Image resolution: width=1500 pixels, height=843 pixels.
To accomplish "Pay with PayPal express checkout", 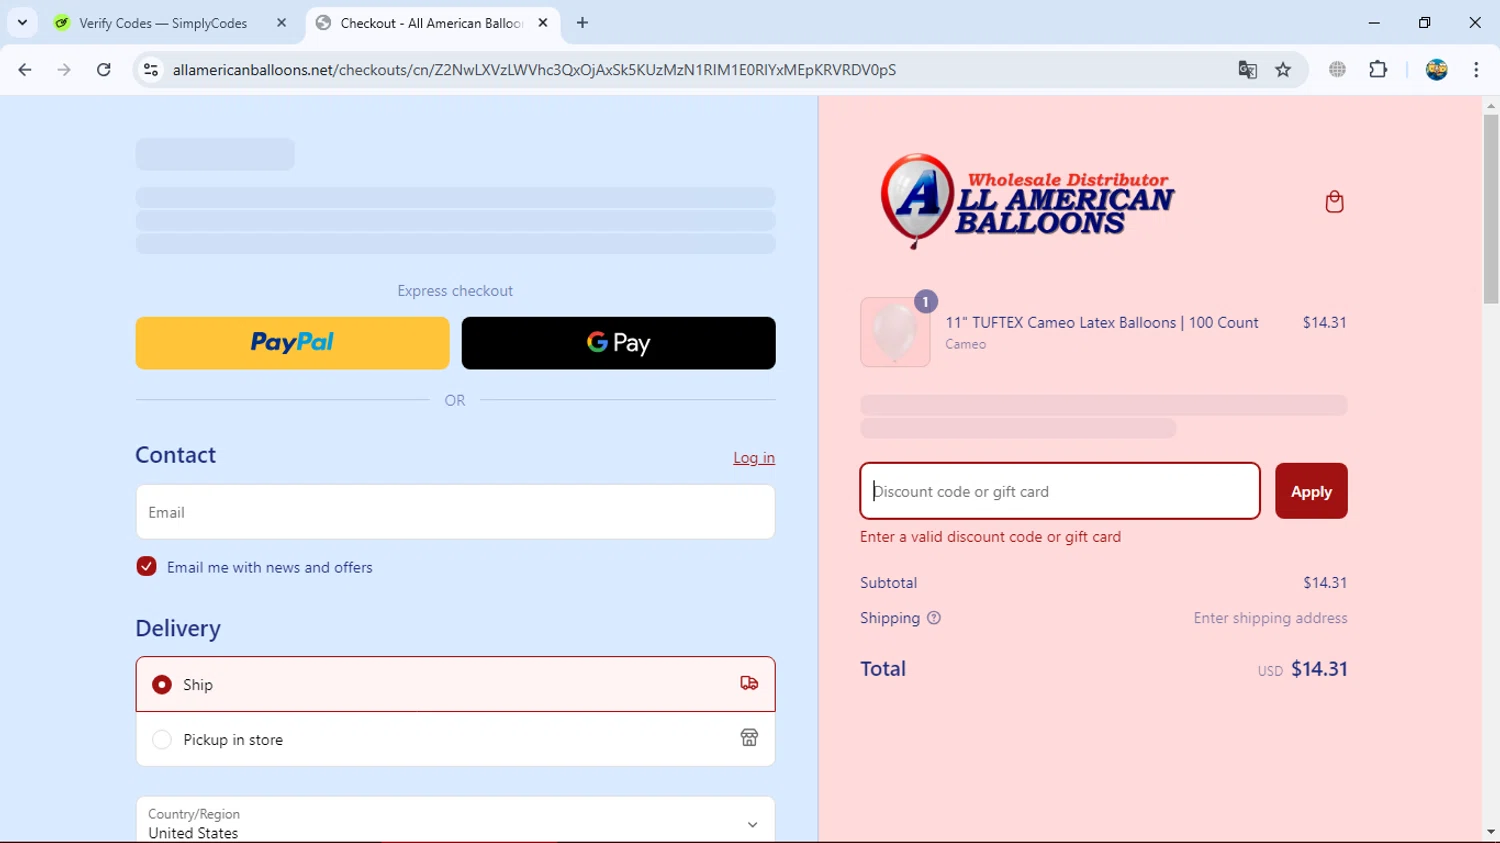I will click(x=292, y=343).
